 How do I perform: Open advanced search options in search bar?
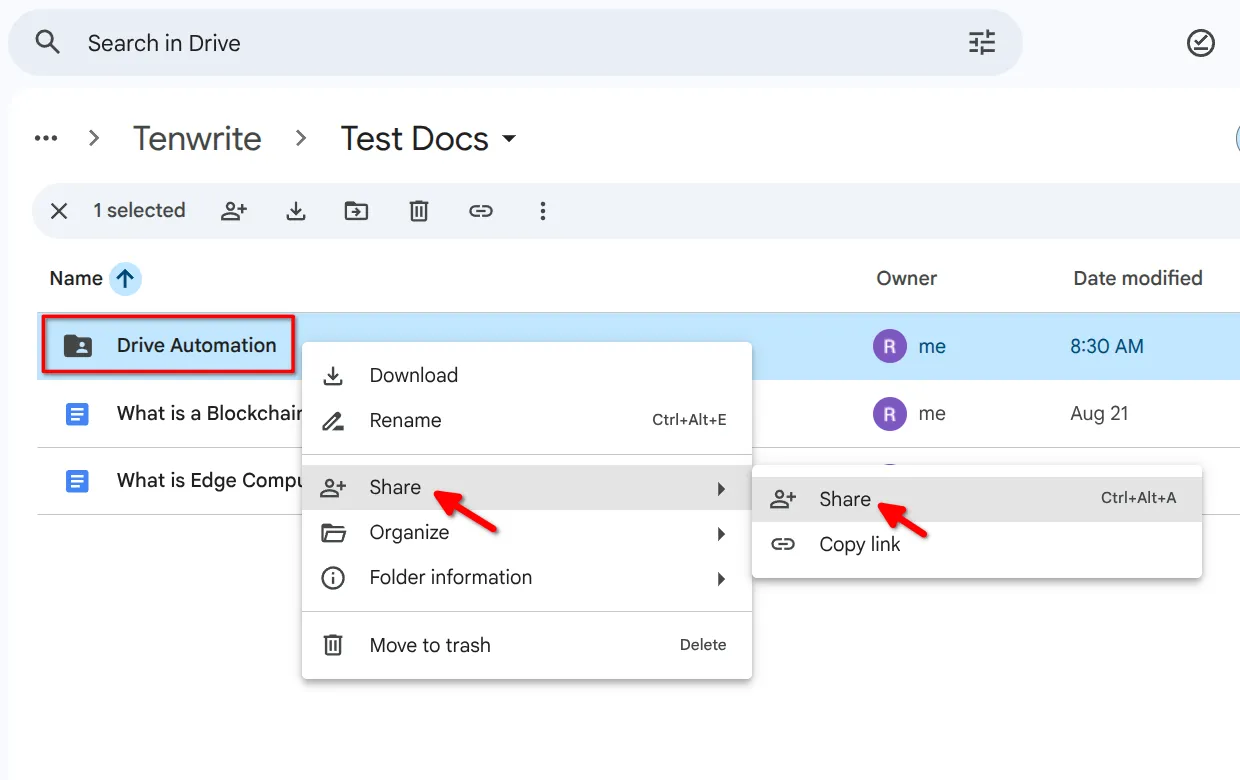pyautogui.click(x=981, y=42)
